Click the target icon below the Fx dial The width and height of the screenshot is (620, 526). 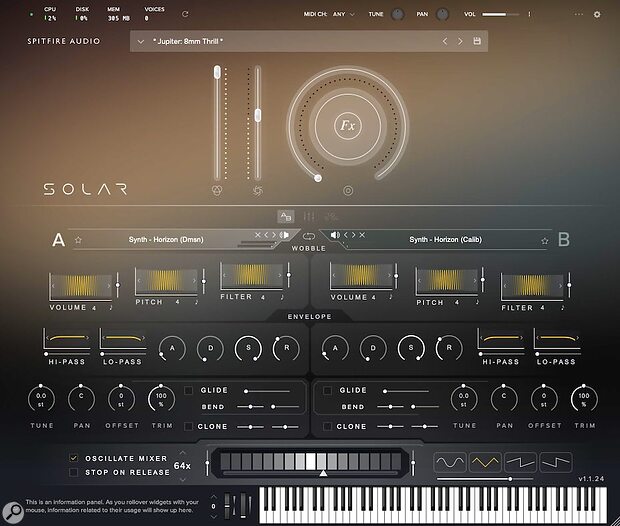pyautogui.click(x=348, y=191)
